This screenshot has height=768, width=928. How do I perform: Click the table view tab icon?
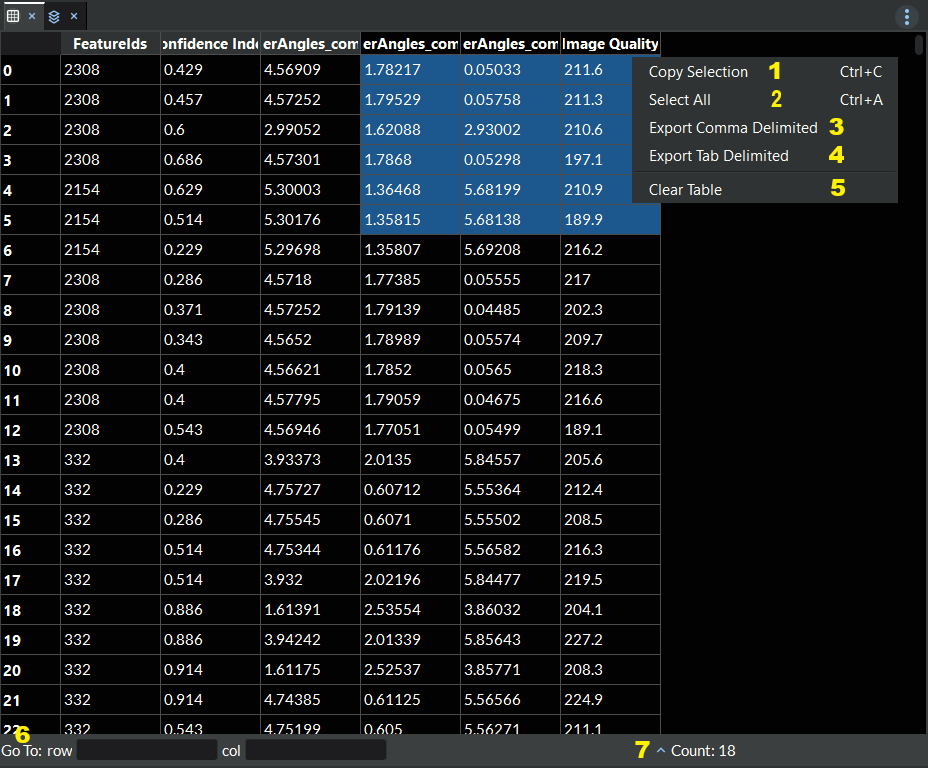(x=13, y=16)
